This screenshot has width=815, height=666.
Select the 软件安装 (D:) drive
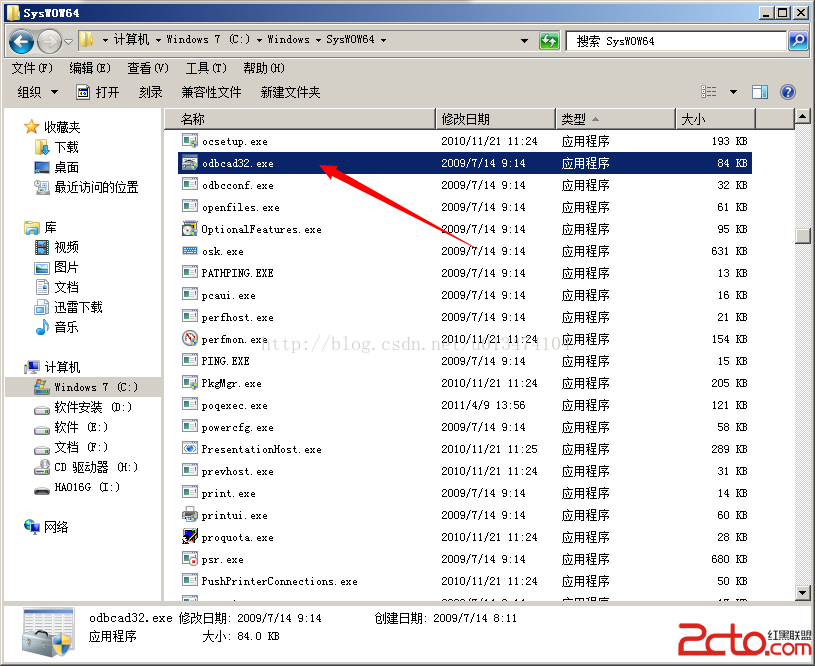[x=83, y=407]
